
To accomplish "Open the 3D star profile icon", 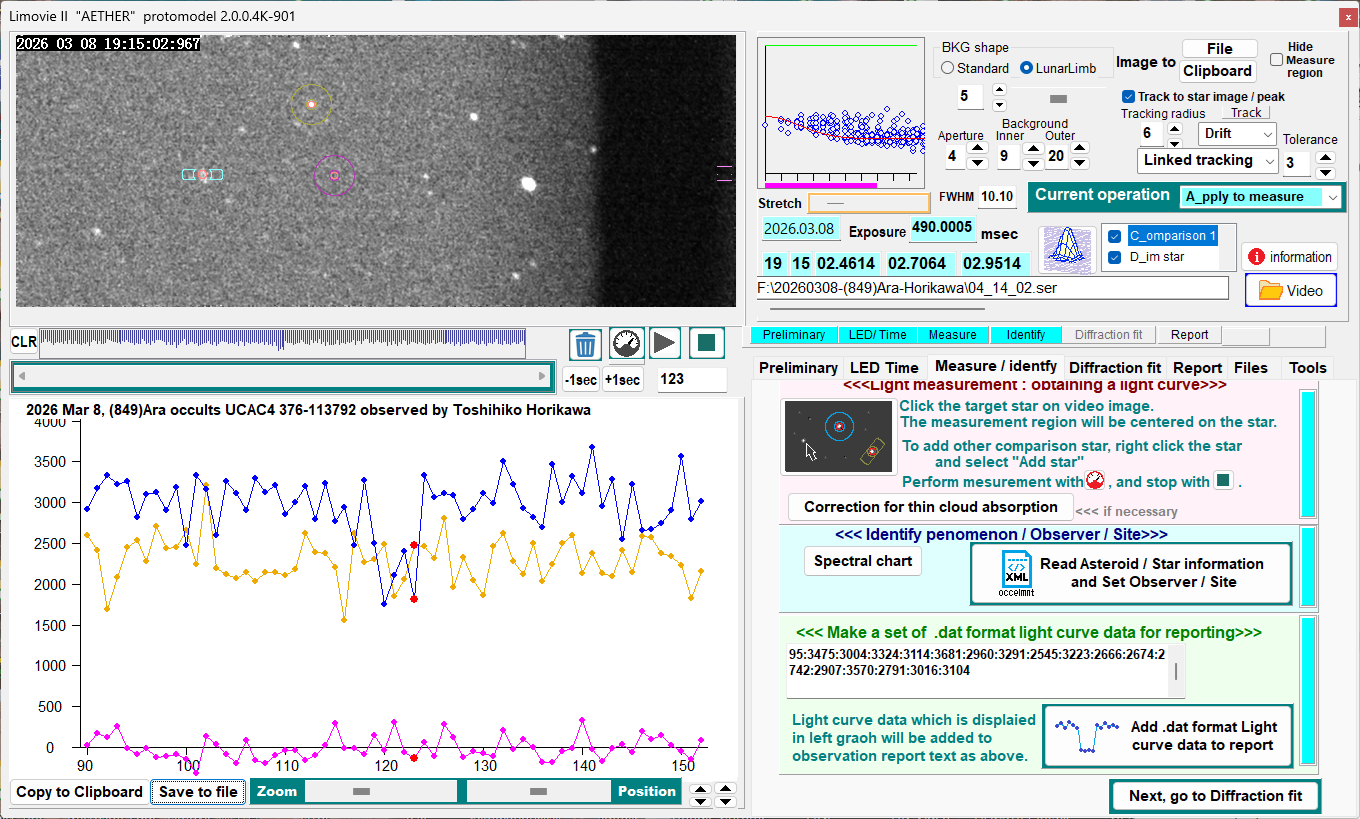I will coord(1066,250).
